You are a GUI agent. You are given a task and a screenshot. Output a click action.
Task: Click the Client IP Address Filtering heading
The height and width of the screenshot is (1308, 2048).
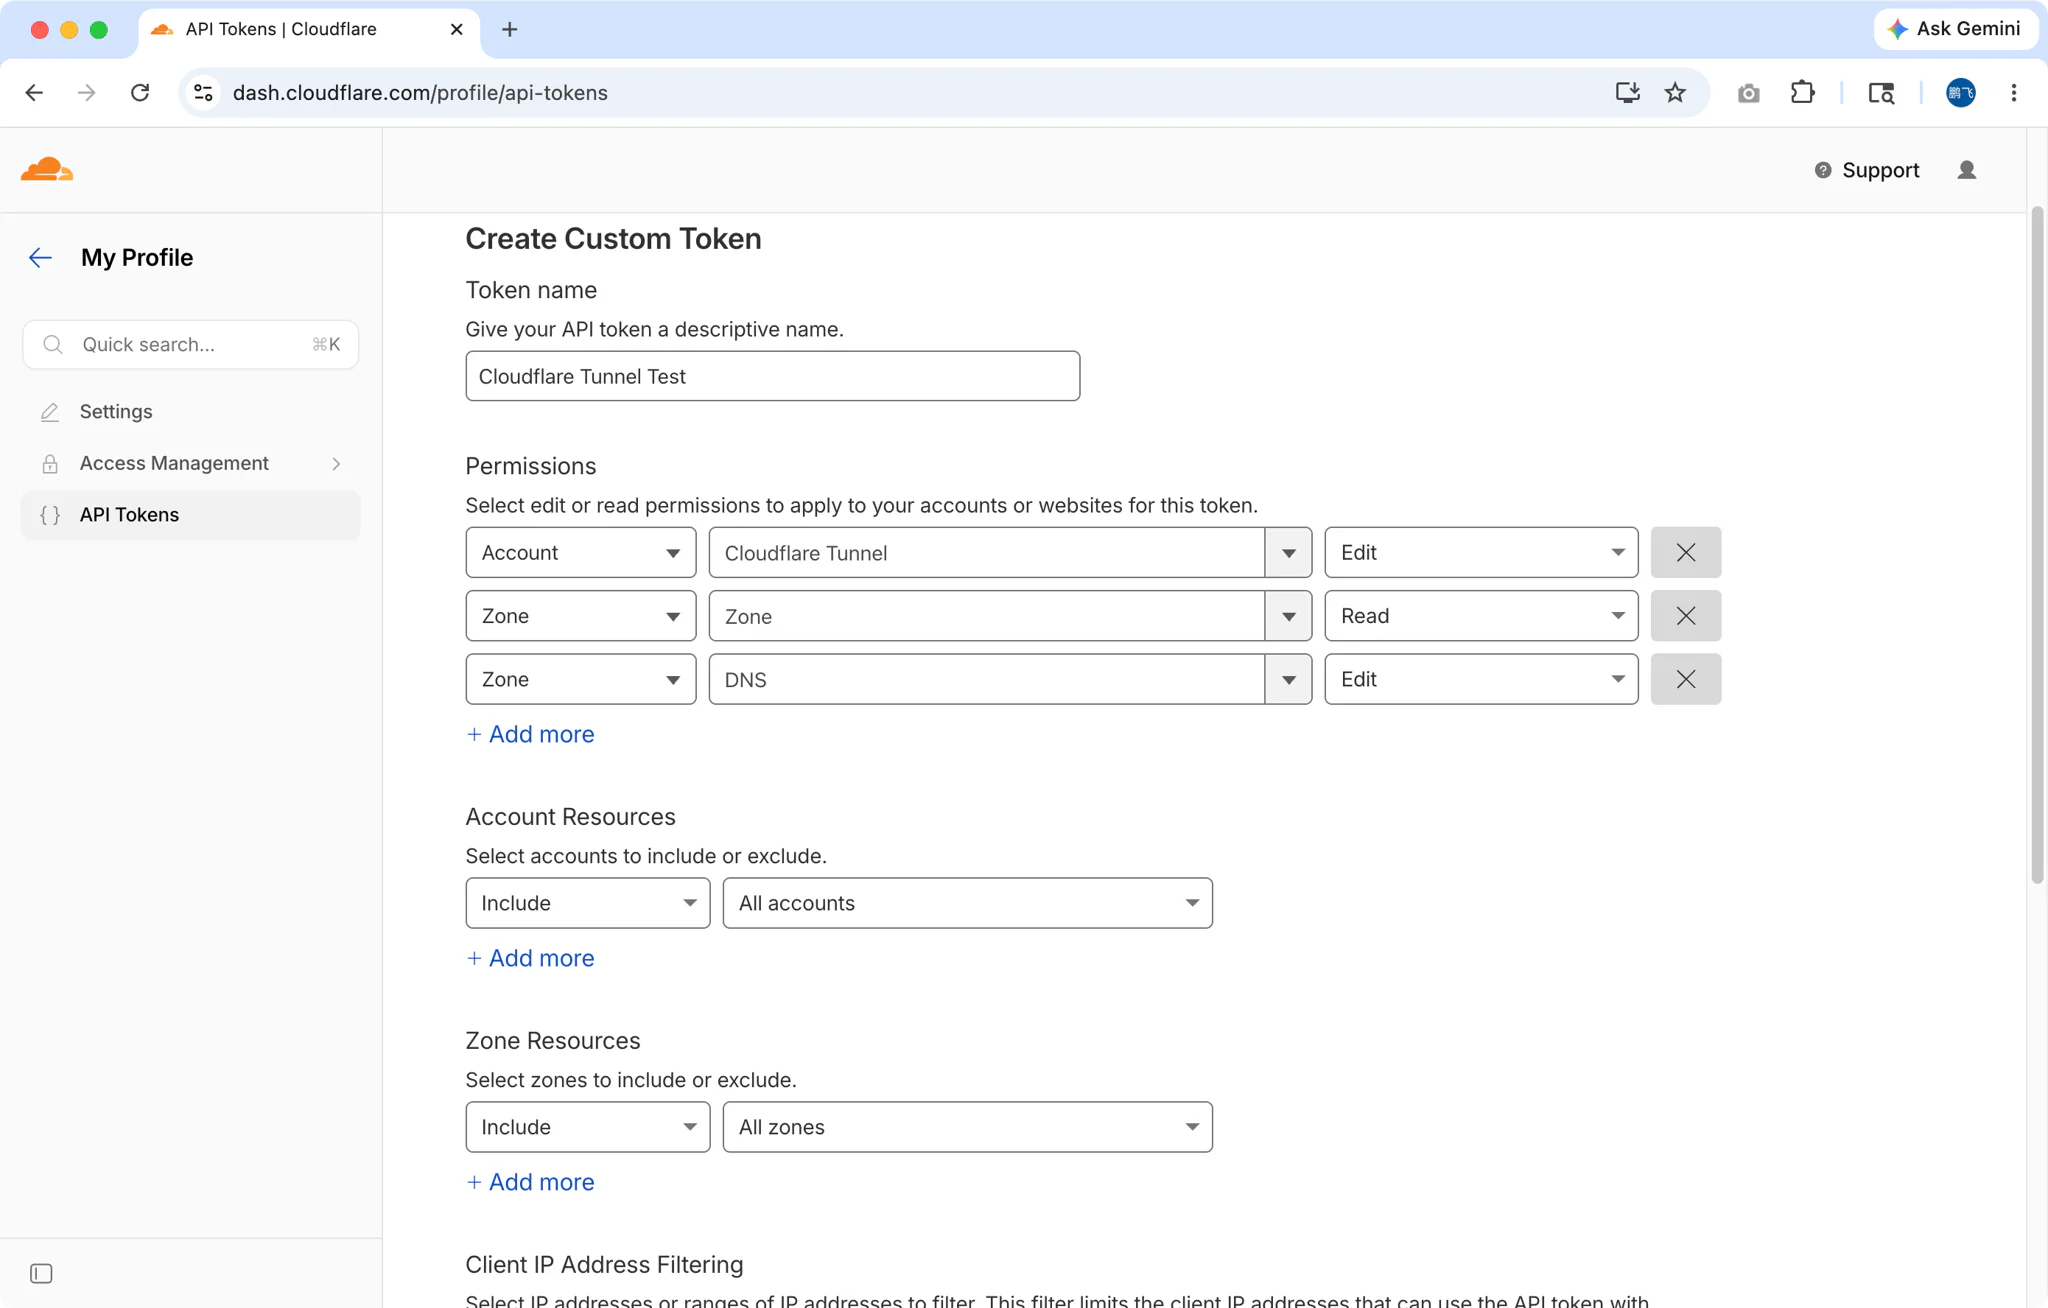point(604,1265)
